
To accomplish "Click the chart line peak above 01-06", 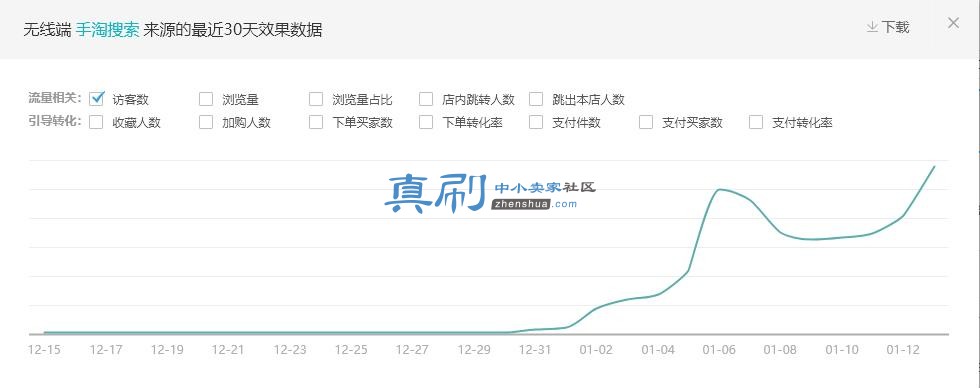I will click(719, 189).
